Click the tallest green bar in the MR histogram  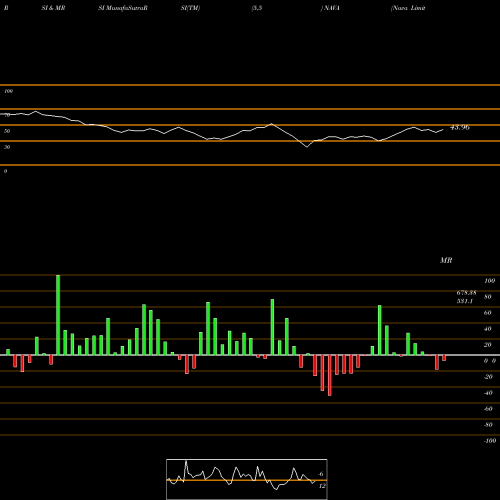tap(58, 315)
